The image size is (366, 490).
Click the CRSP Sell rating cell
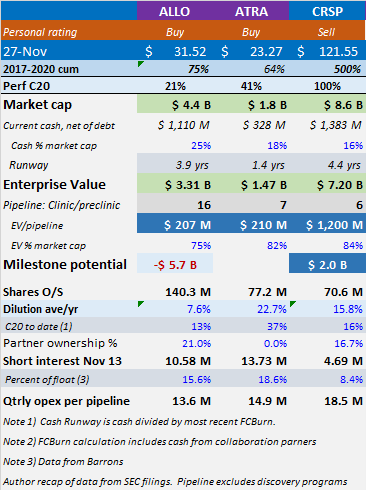327,32
